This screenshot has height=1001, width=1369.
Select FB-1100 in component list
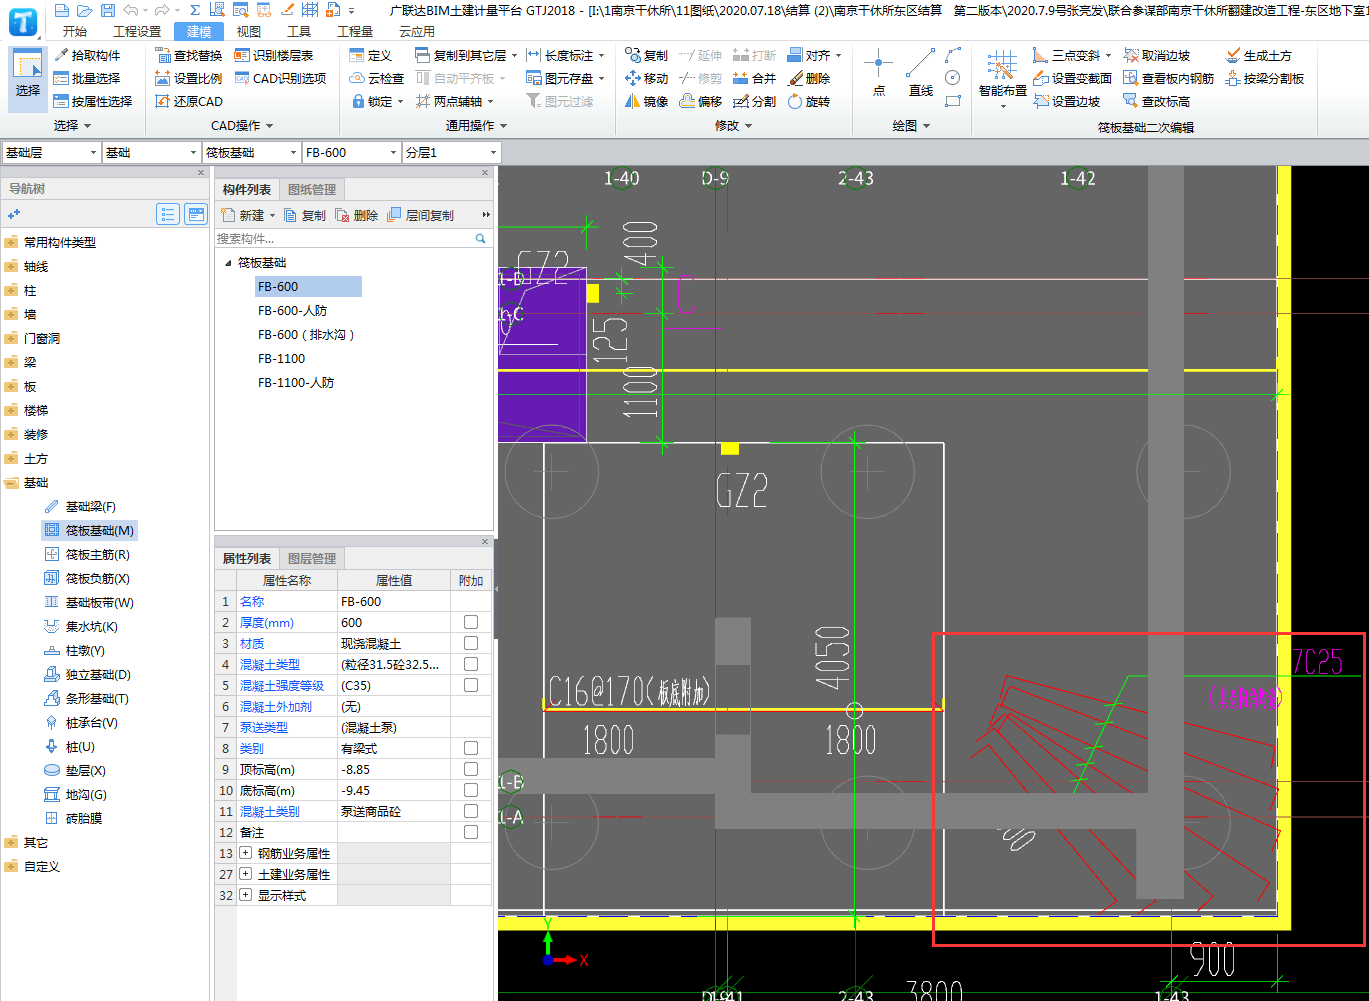click(x=282, y=358)
